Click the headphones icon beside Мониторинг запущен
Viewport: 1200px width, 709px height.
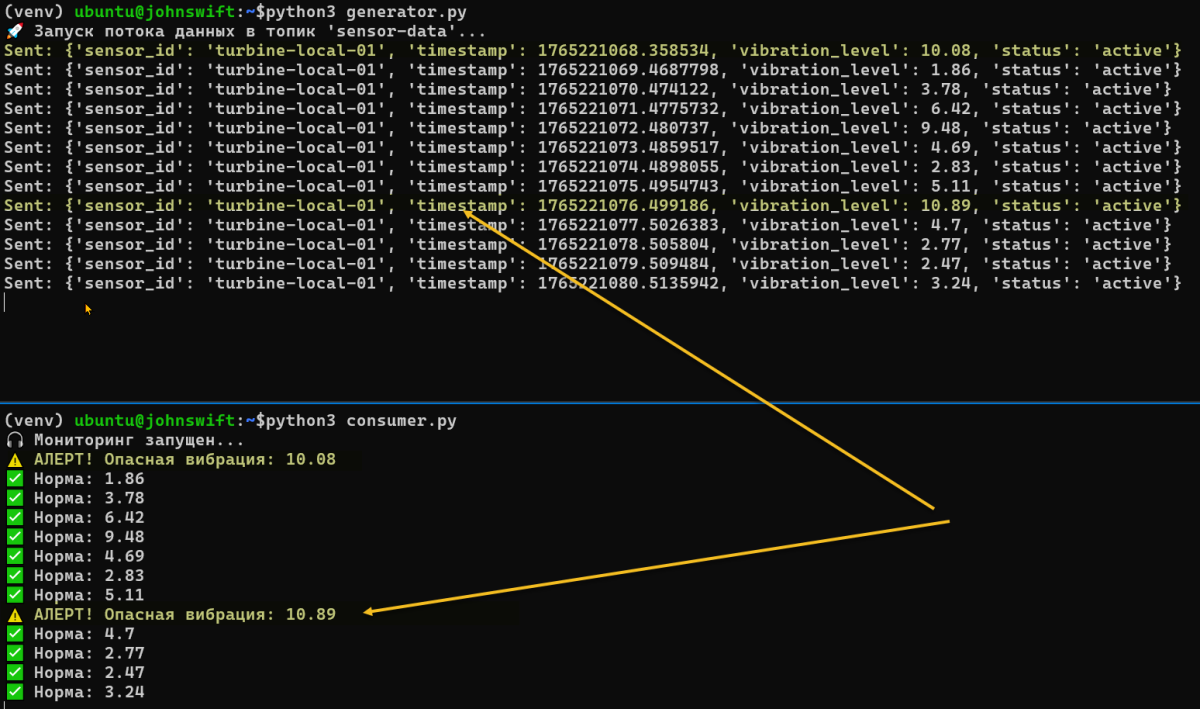(14, 440)
